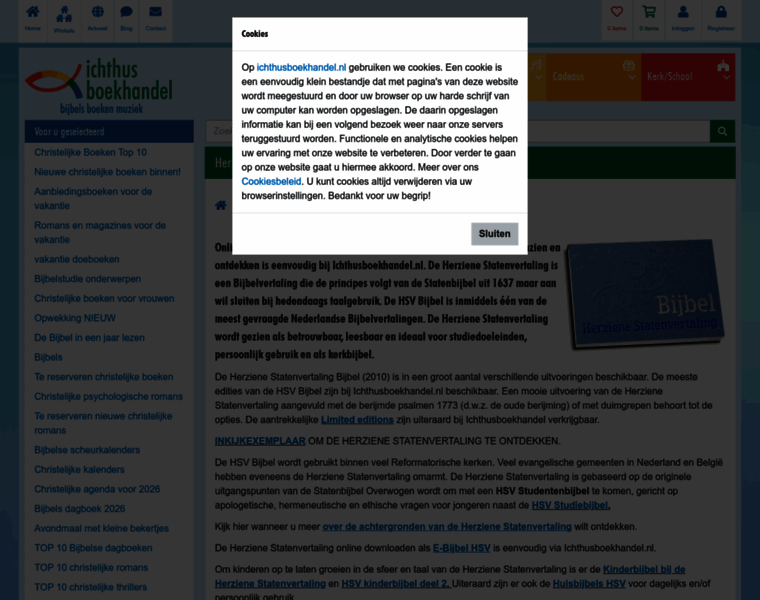Click the Registreer lock icon
Screen dimensions: 760x600
(721, 18)
